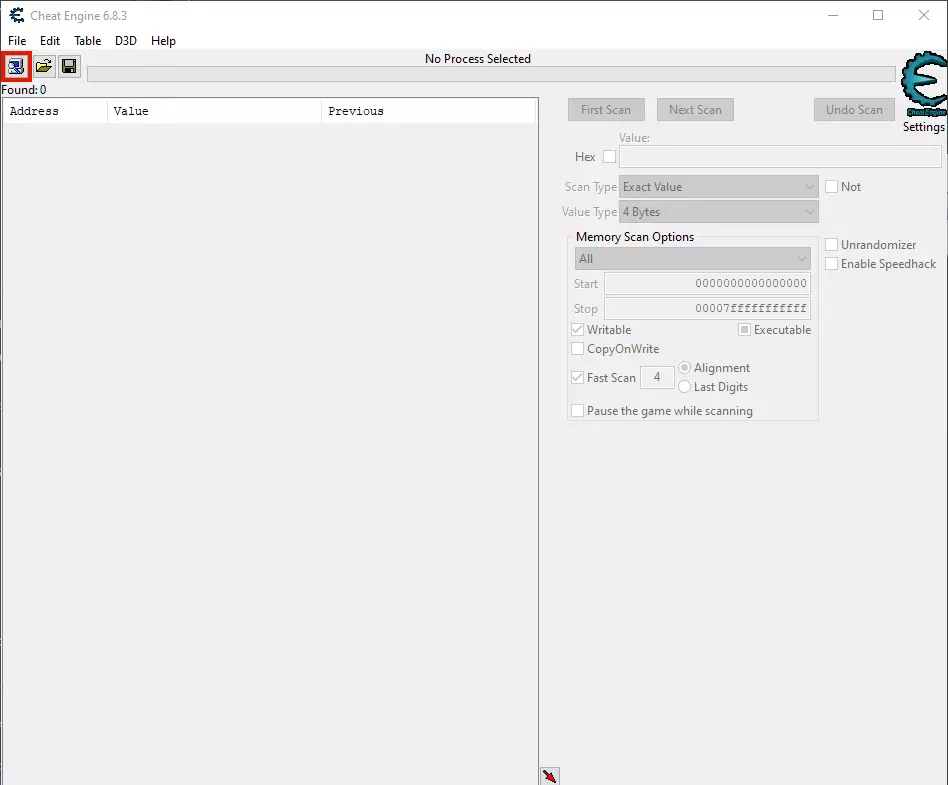948x785 pixels.
Task: Open the Help menu
Action: coord(163,41)
